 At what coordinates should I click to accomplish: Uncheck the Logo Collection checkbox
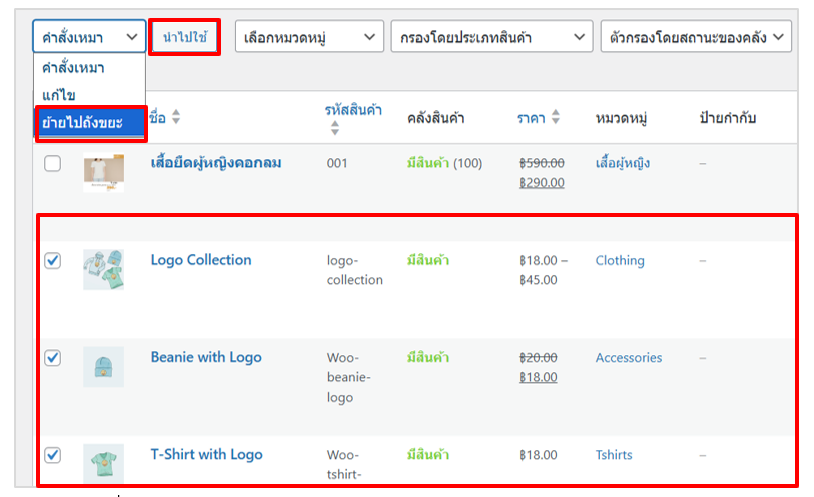[53, 261]
